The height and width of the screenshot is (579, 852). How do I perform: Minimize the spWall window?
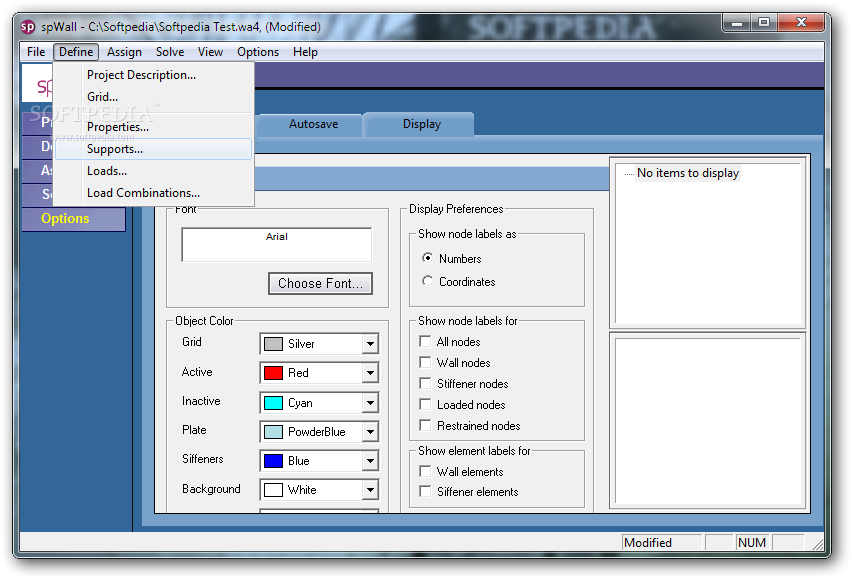pos(737,23)
